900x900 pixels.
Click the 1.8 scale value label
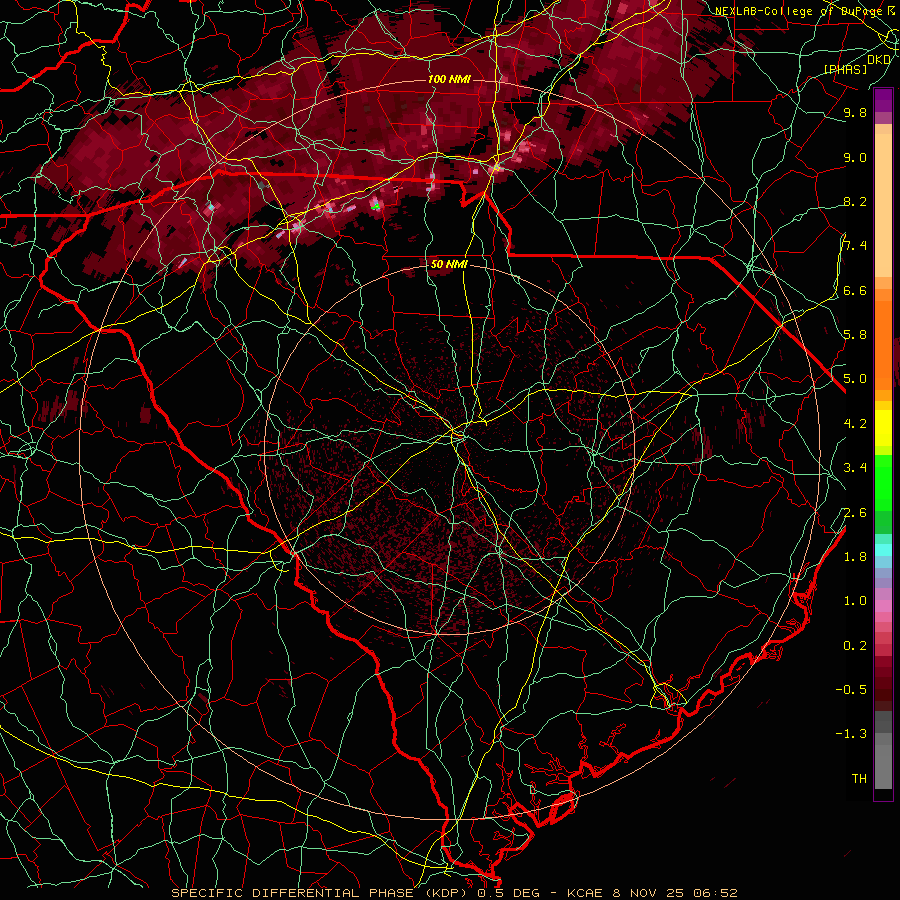click(855, 556)
